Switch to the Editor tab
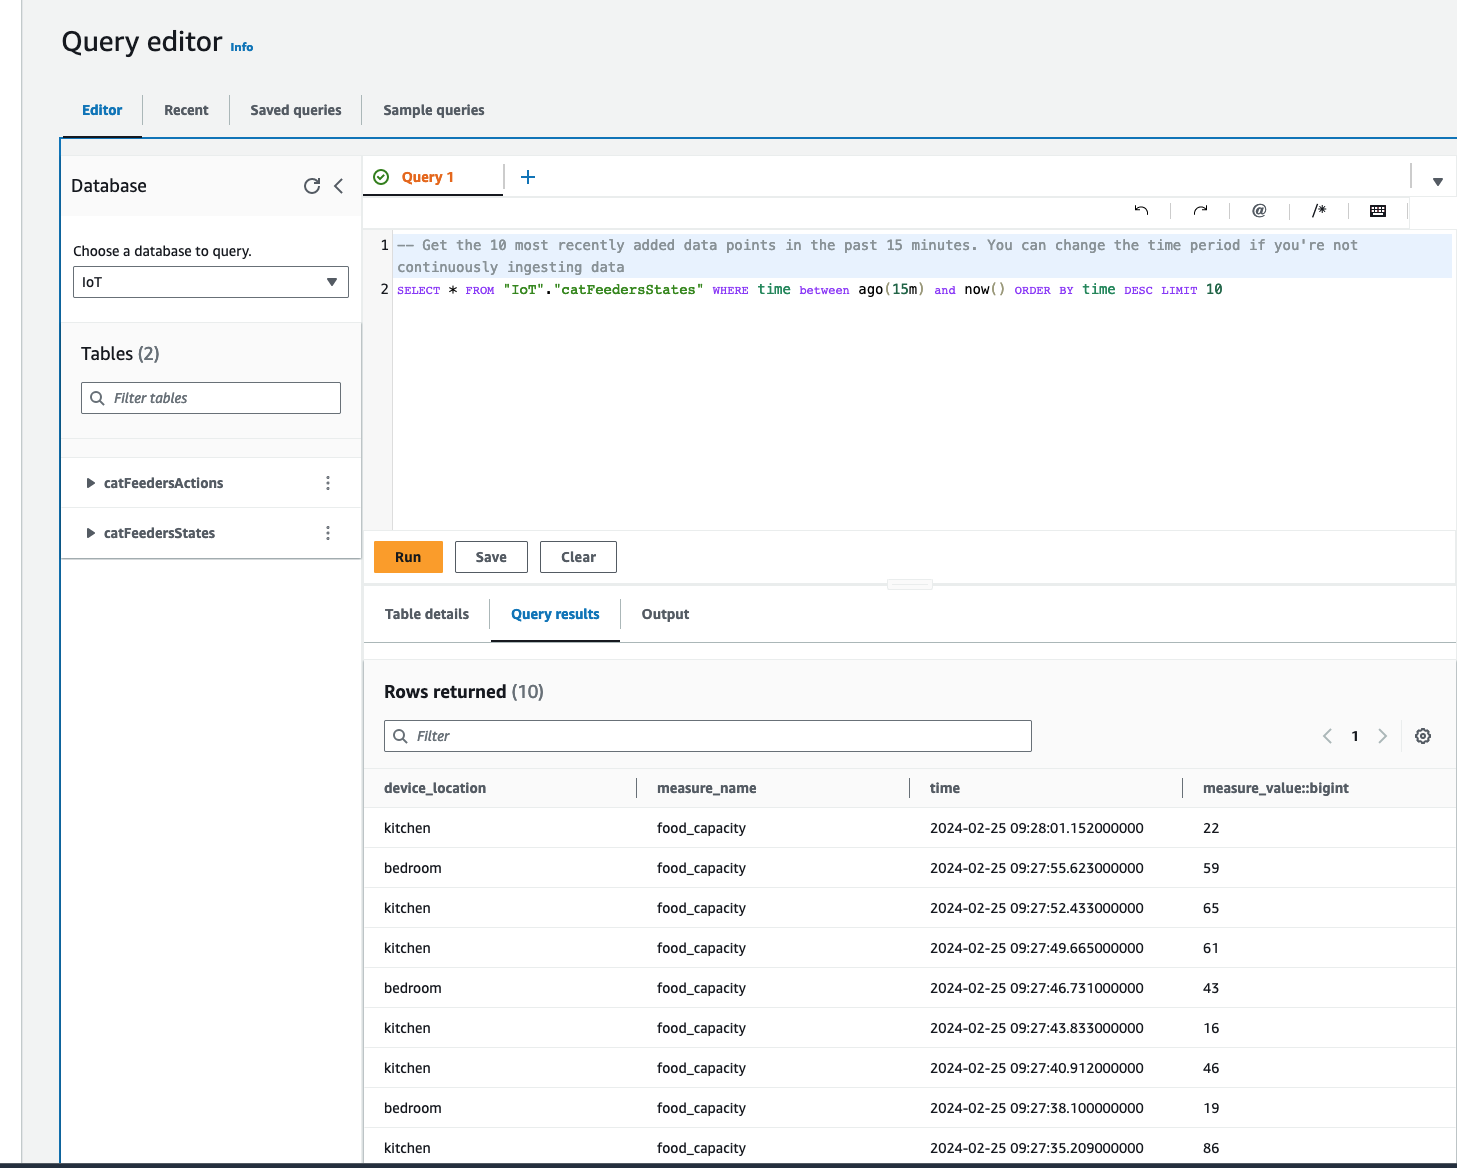Screen dimensions: 1457x1168 (x=102, y=110)
